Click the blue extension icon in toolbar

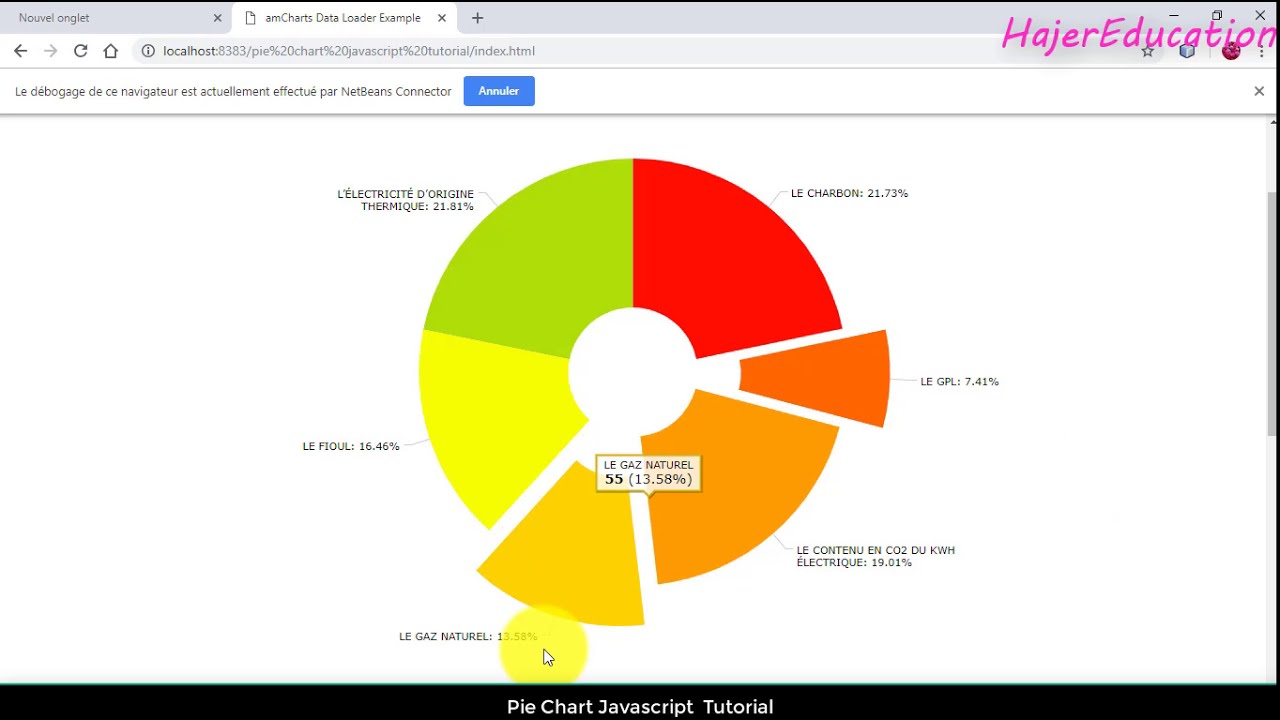pyautogui.click(x=1187, y=51)
